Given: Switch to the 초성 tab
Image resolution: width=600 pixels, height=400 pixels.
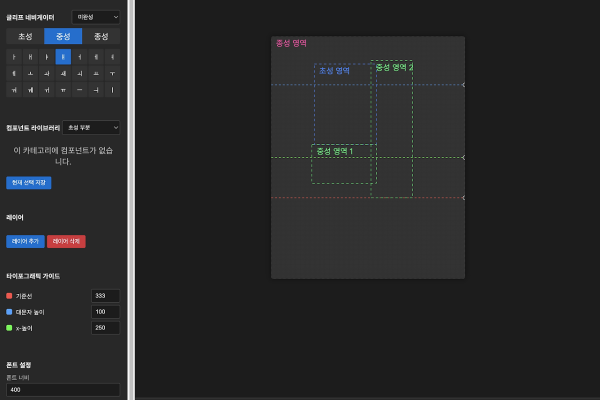Looking at the screenshot, I should (25, 36).
